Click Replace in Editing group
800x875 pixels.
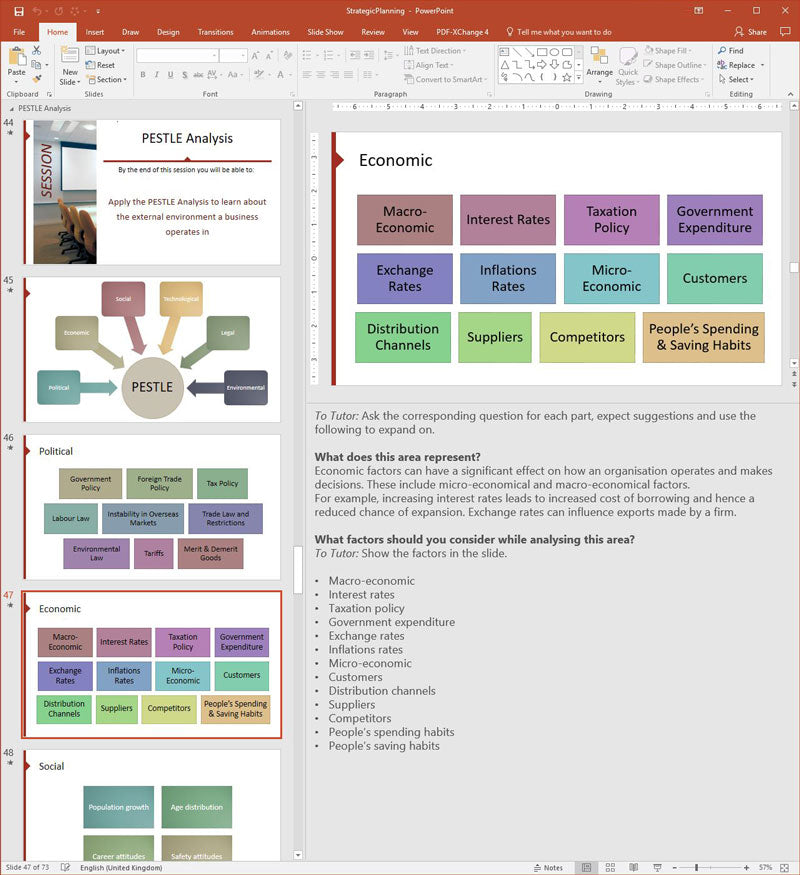pyautogui.click(x=737, y=65)
